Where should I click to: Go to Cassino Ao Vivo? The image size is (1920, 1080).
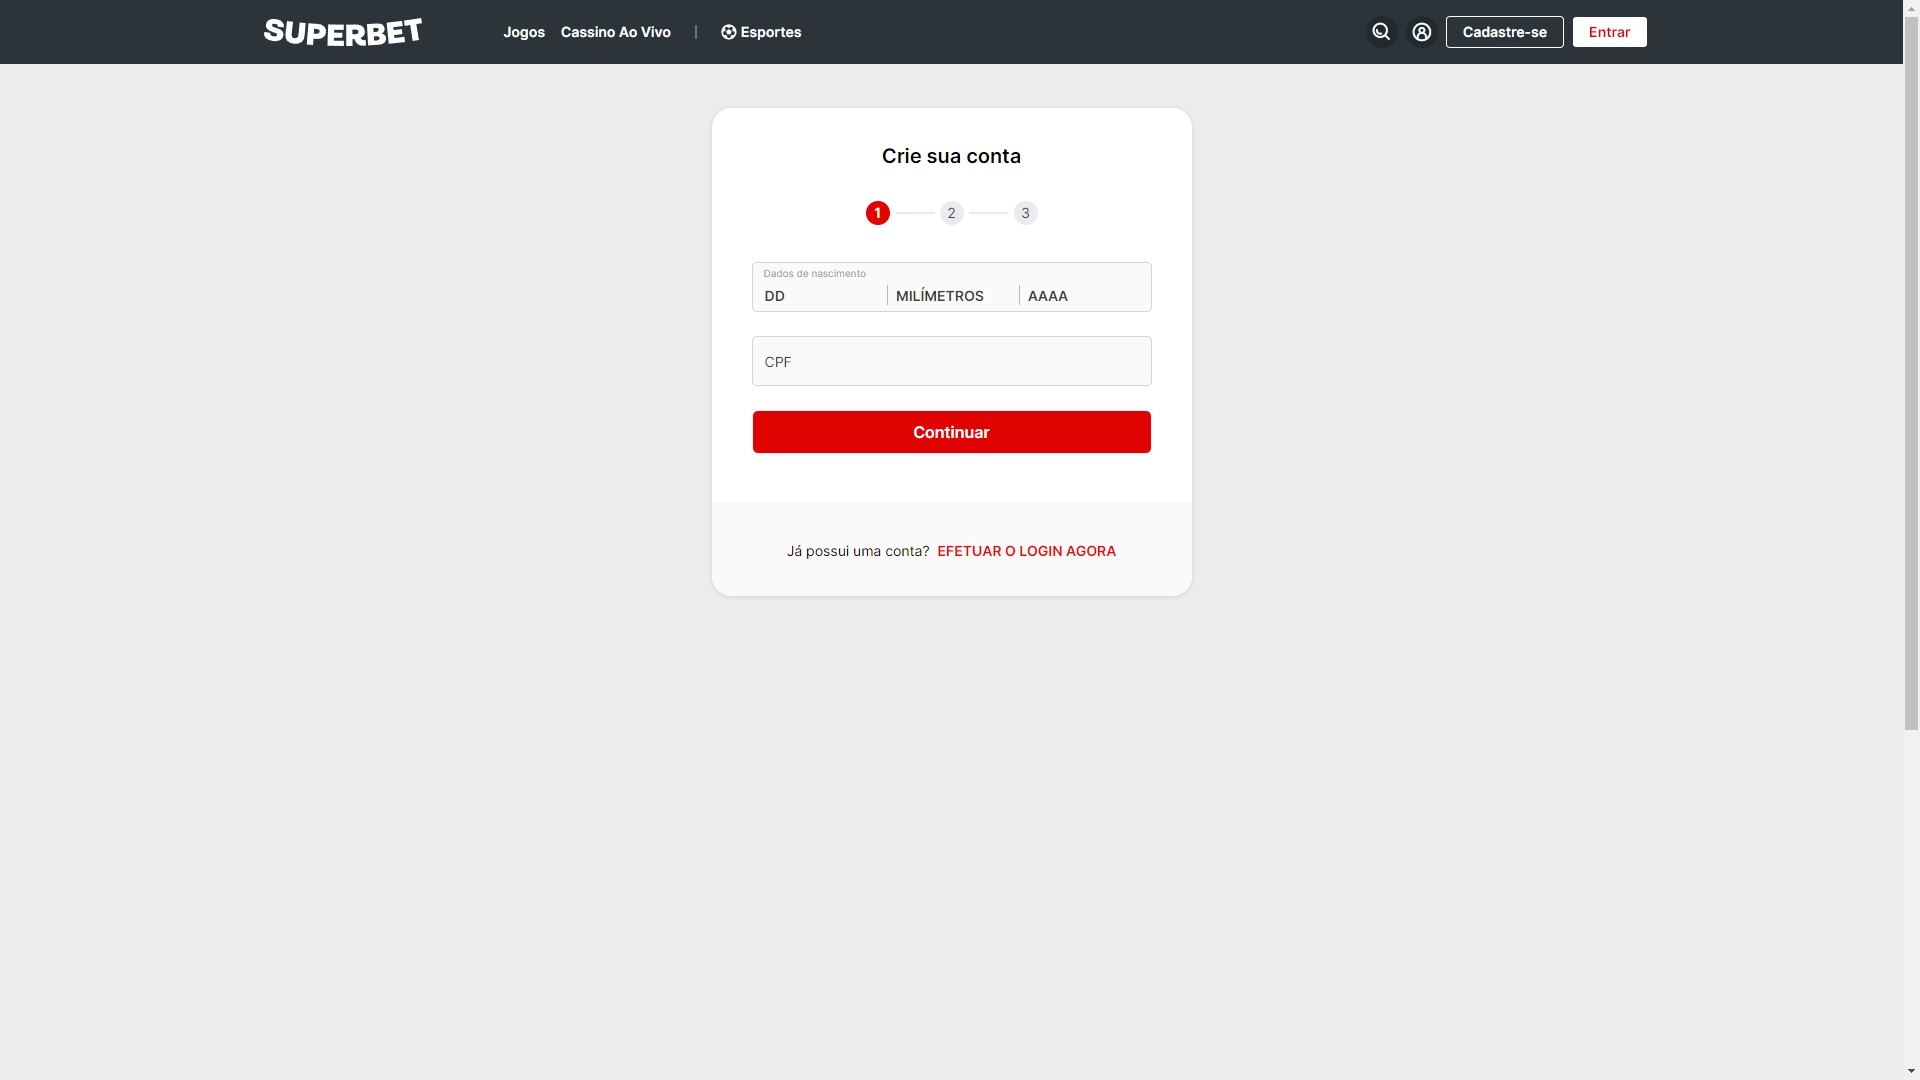[616, 32]
